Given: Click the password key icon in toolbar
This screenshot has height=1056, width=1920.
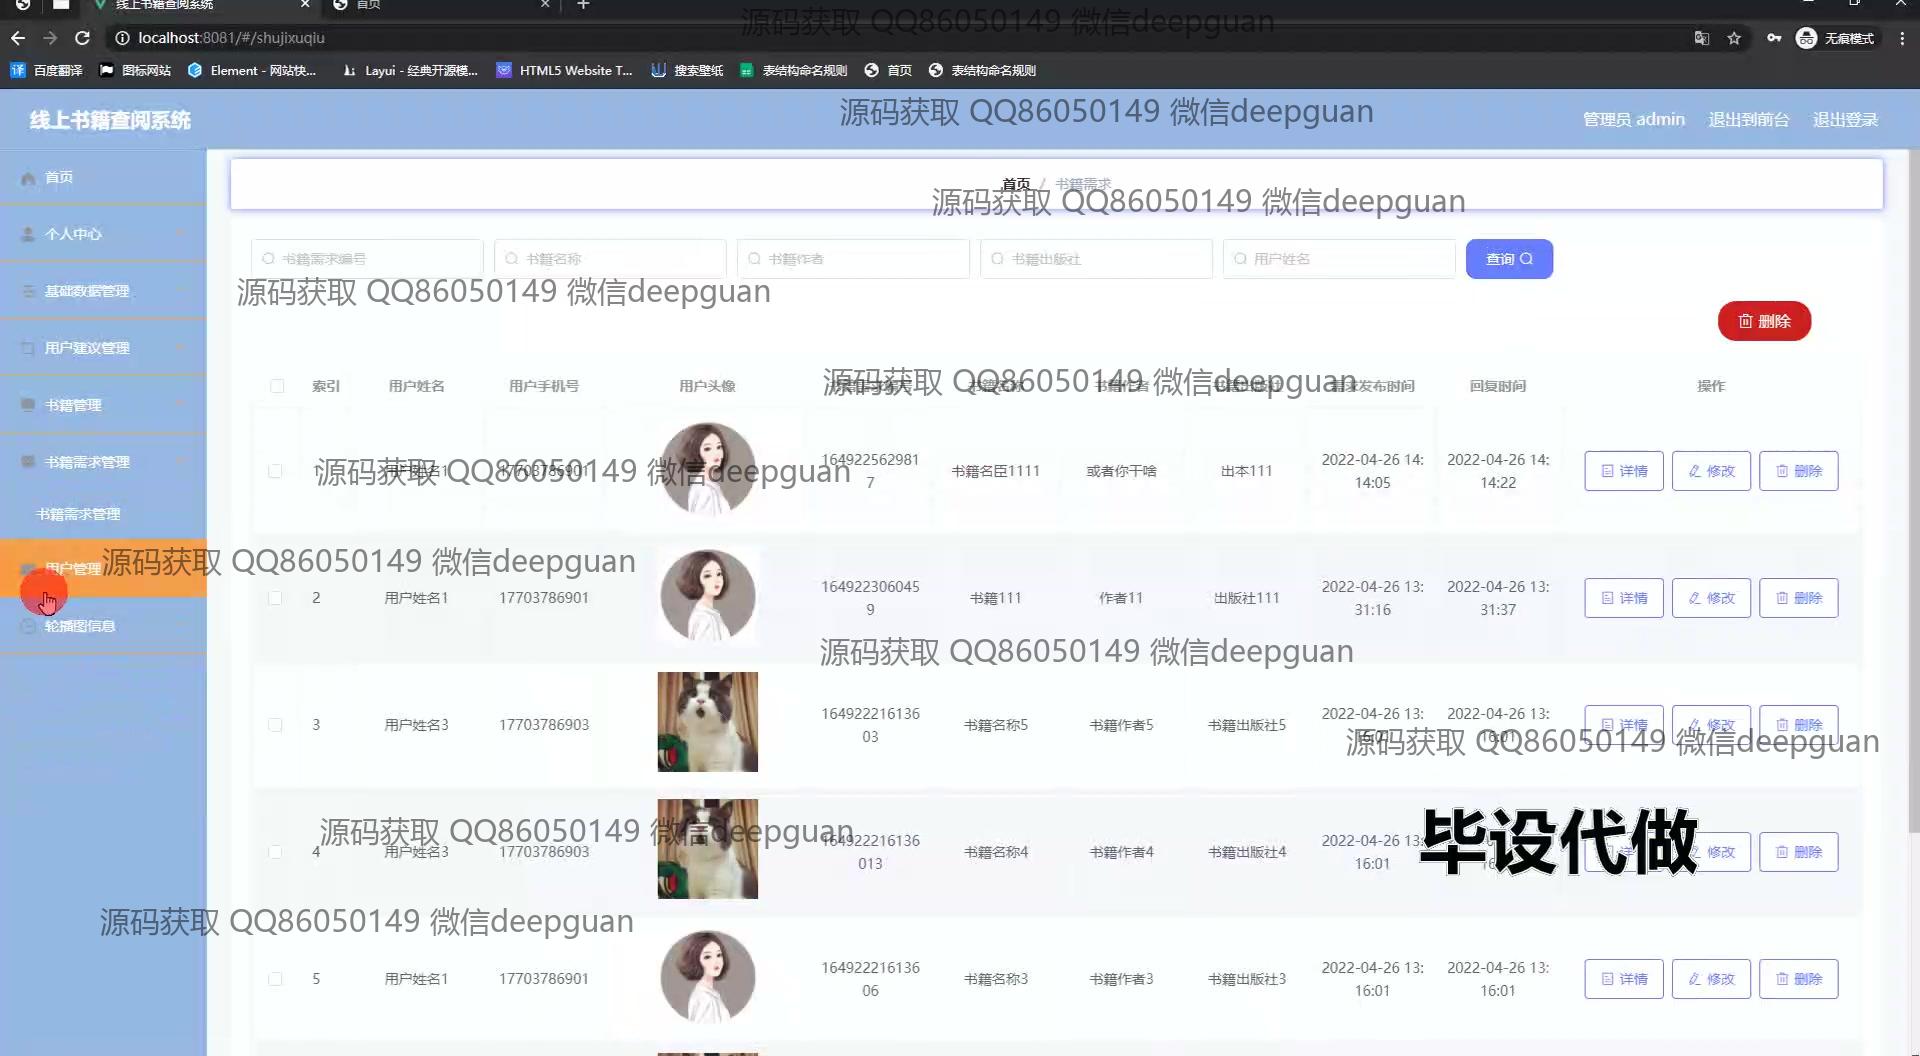Looking at the screenshot, I should 1773,38.
